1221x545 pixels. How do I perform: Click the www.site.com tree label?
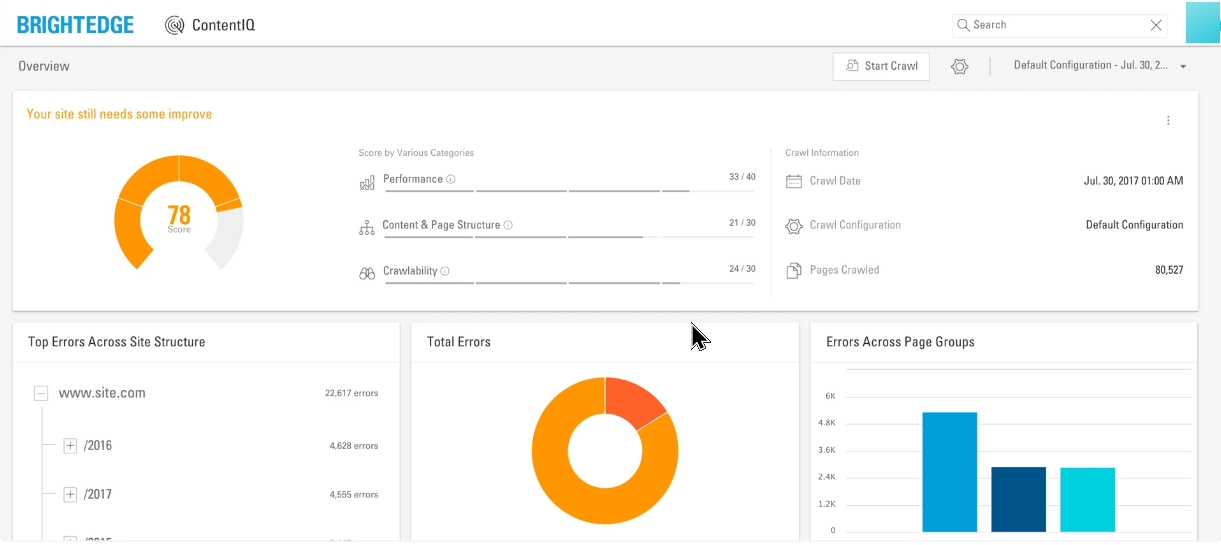102,393
